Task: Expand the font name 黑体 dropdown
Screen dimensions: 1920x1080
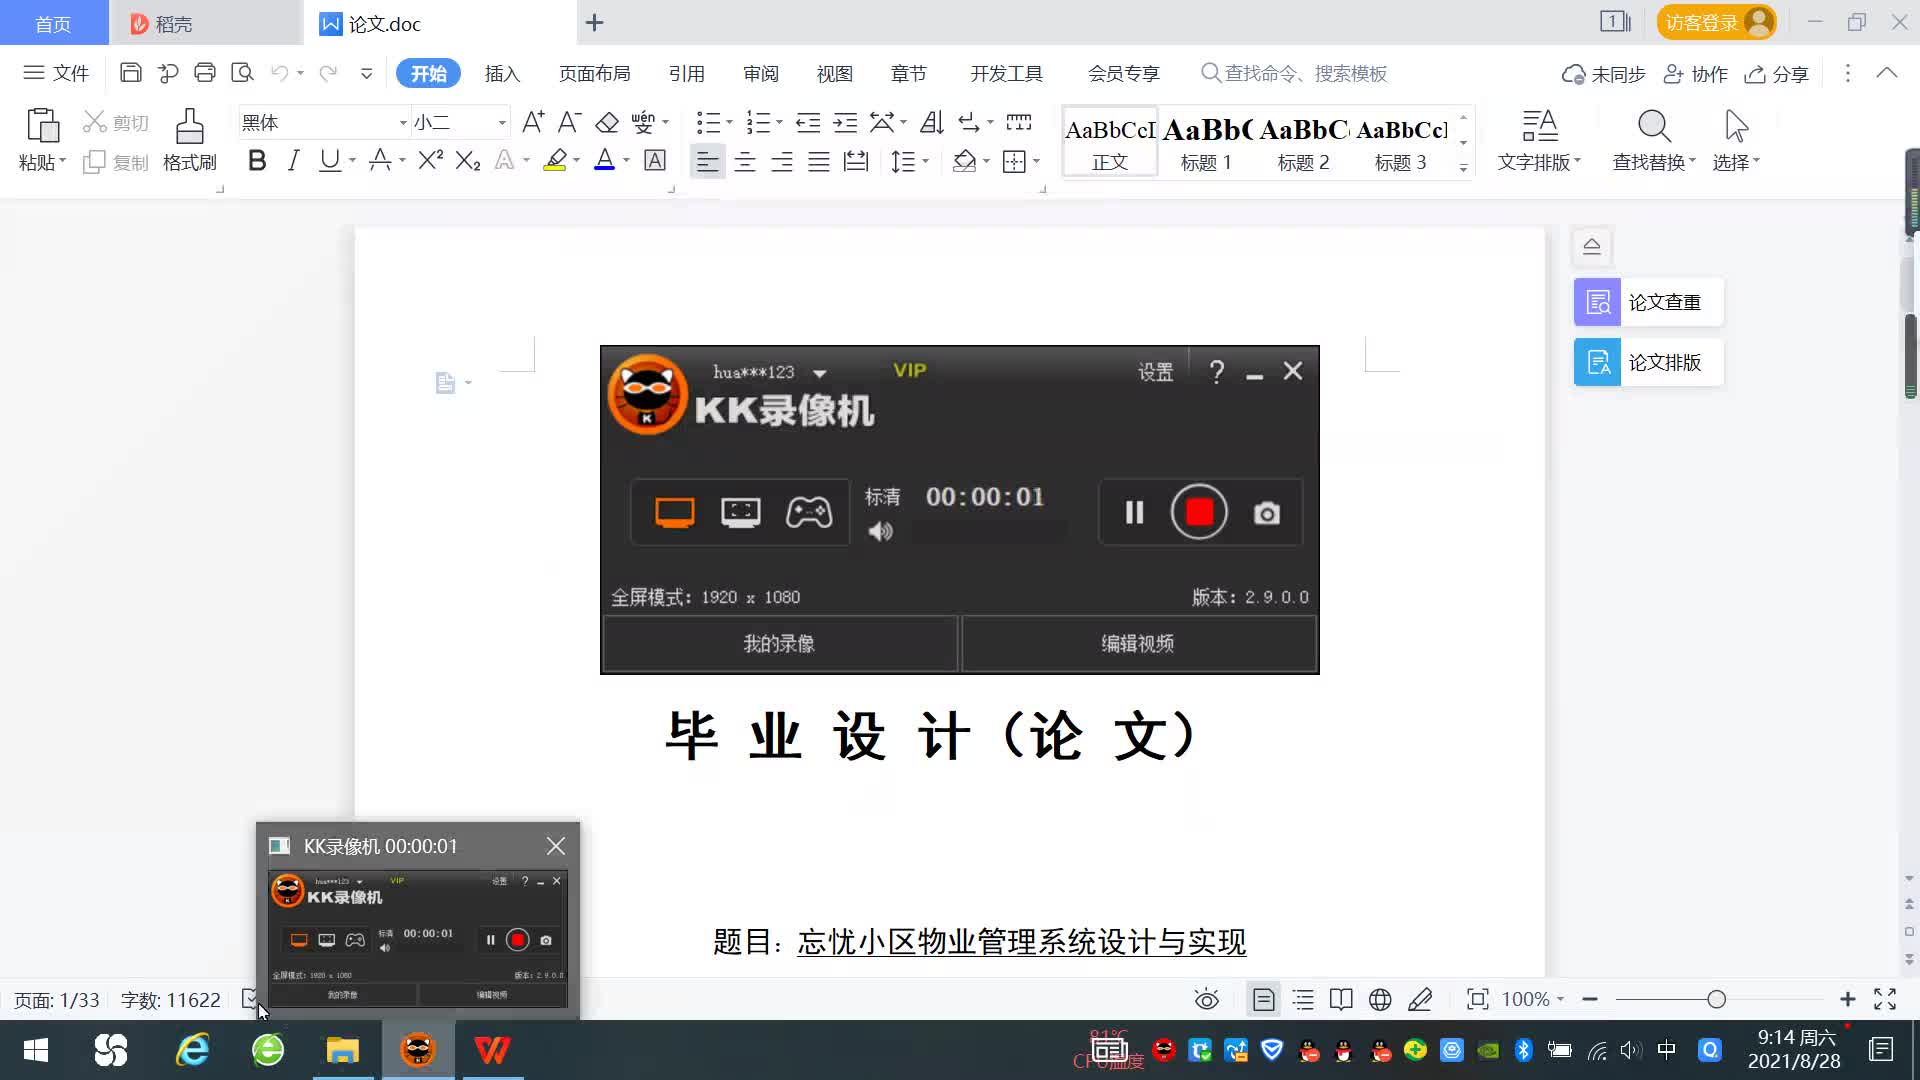Action: 403,123
